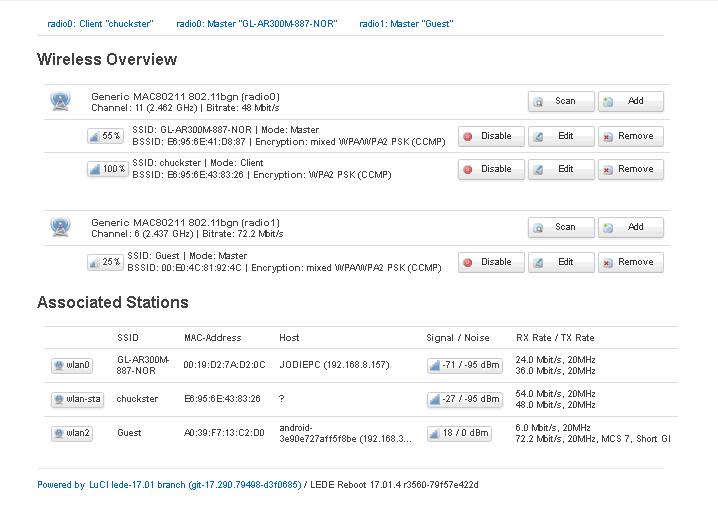This screenshot has height=513, width=718.
Task: Click the 72.2 Mbit/s MCS 7 Short GI rate
Action: point(593,439)
